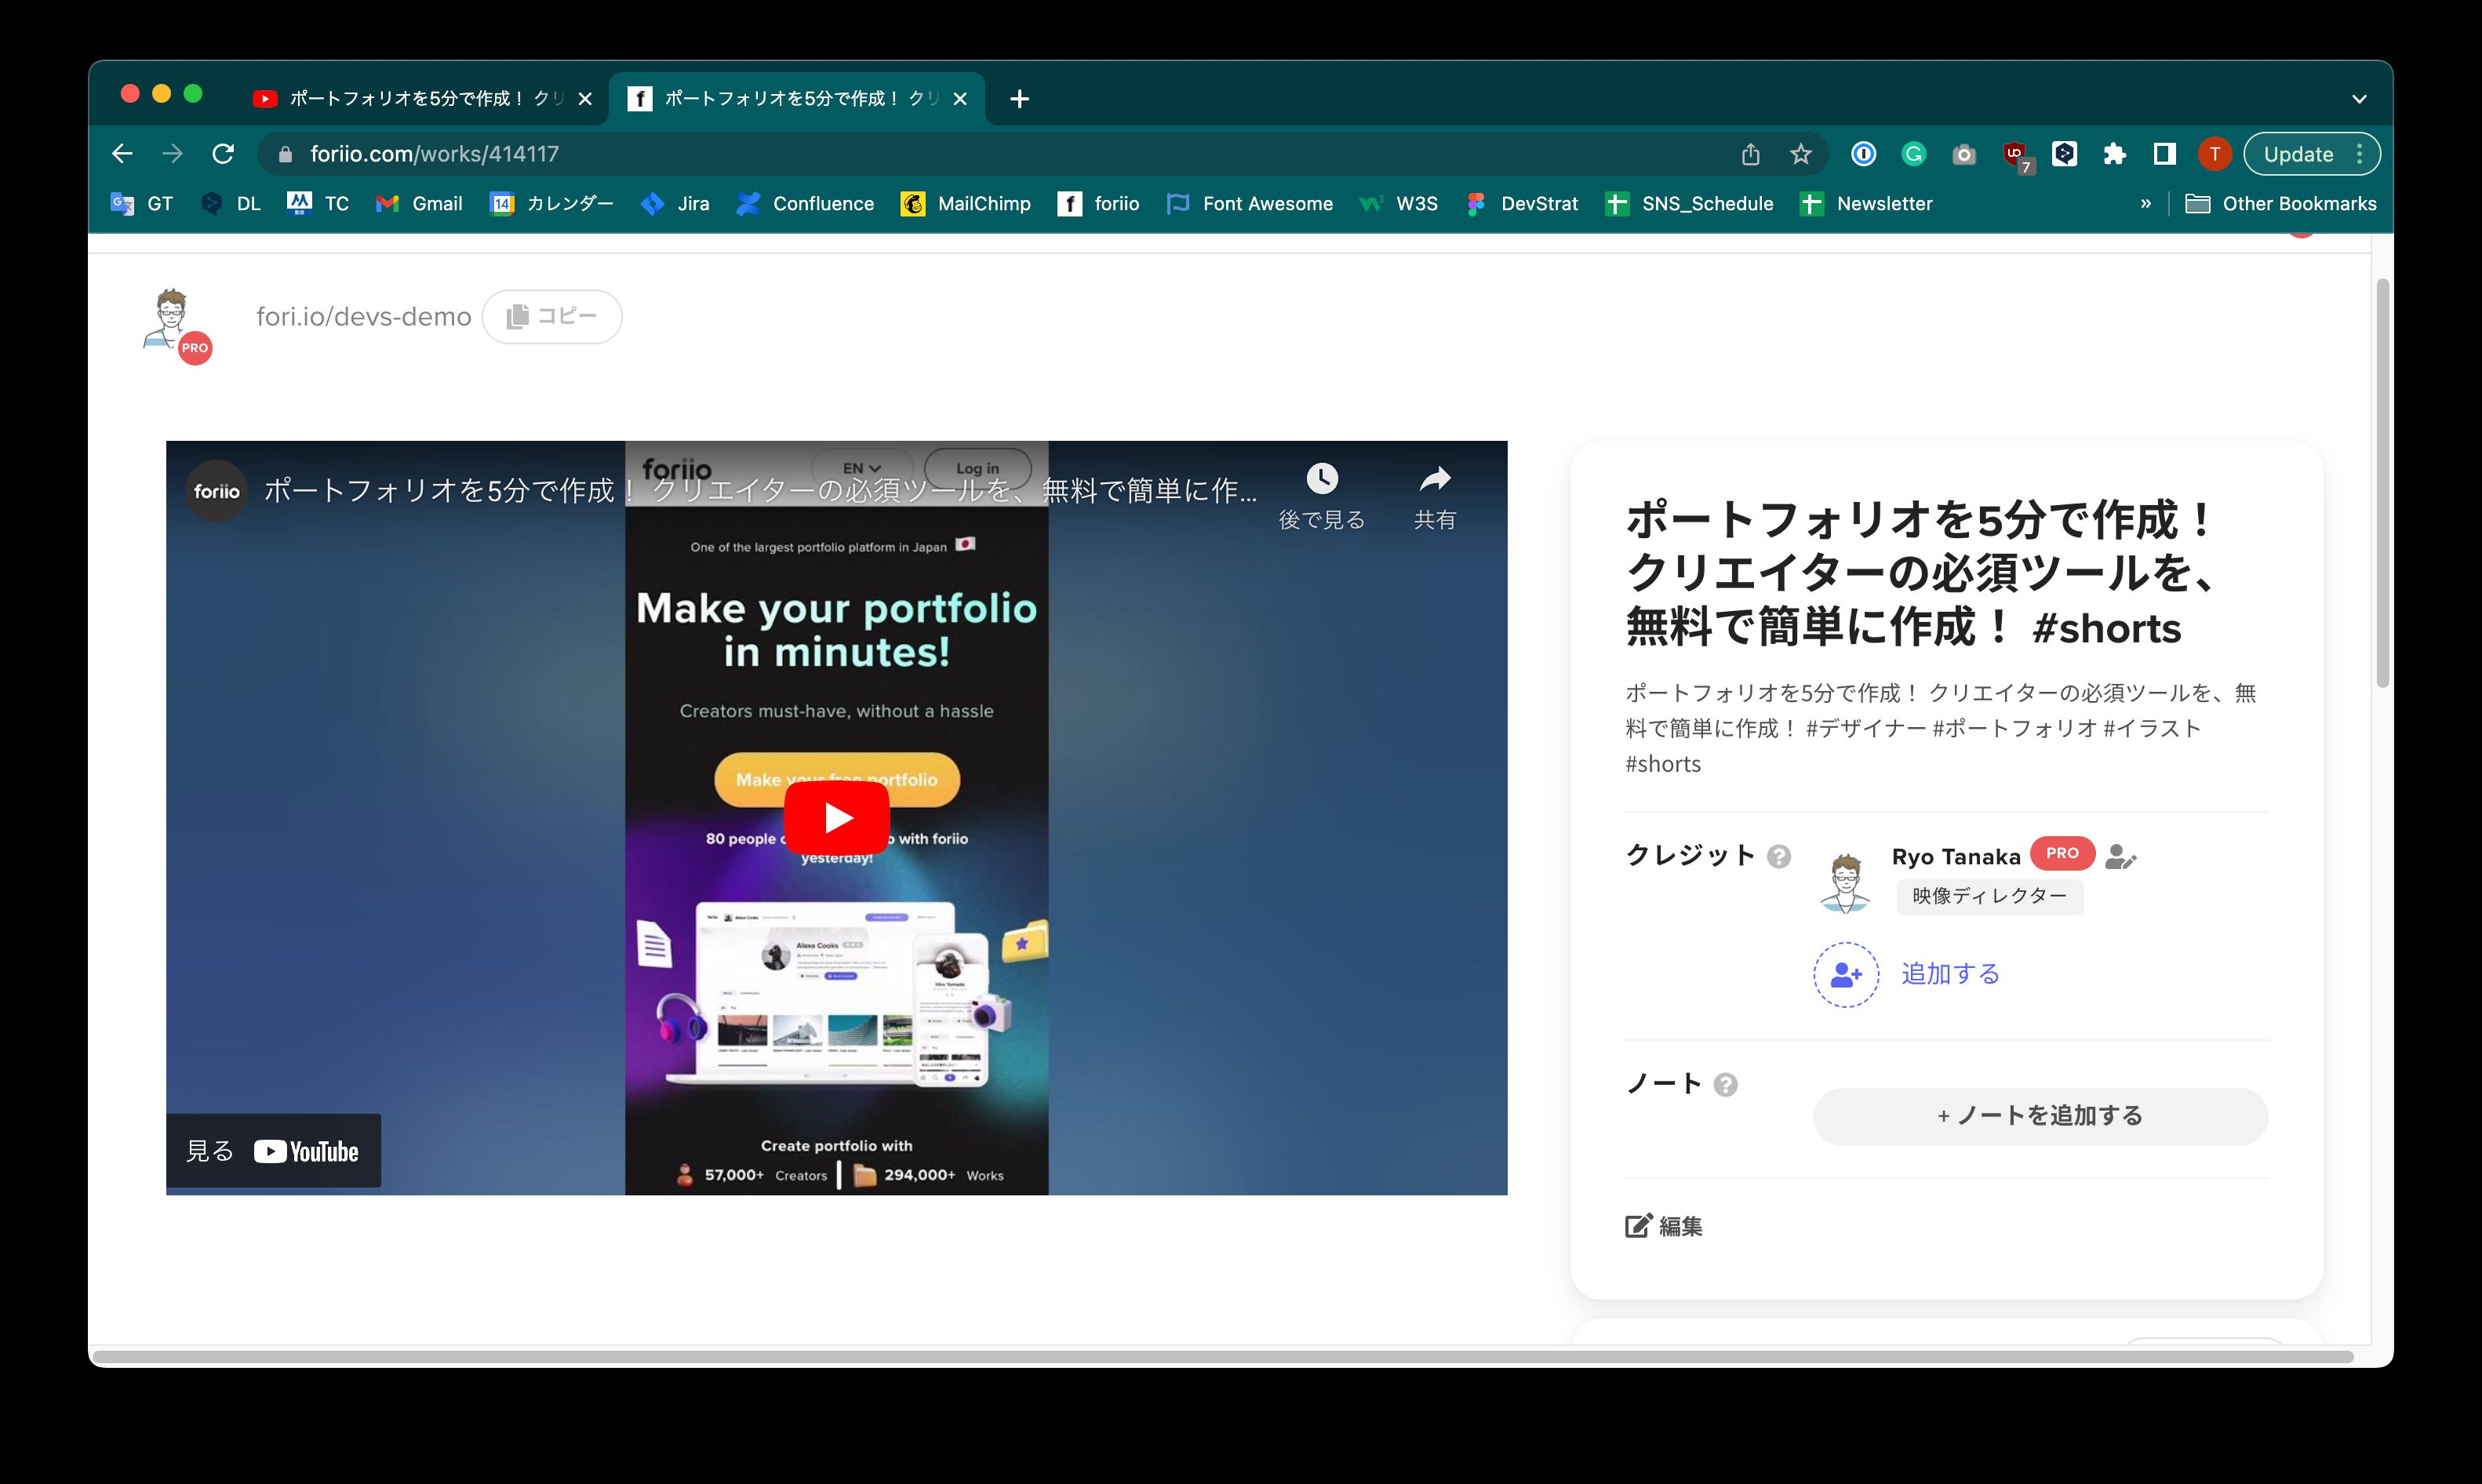Click the add-person icon beside 追加する

1845,974
